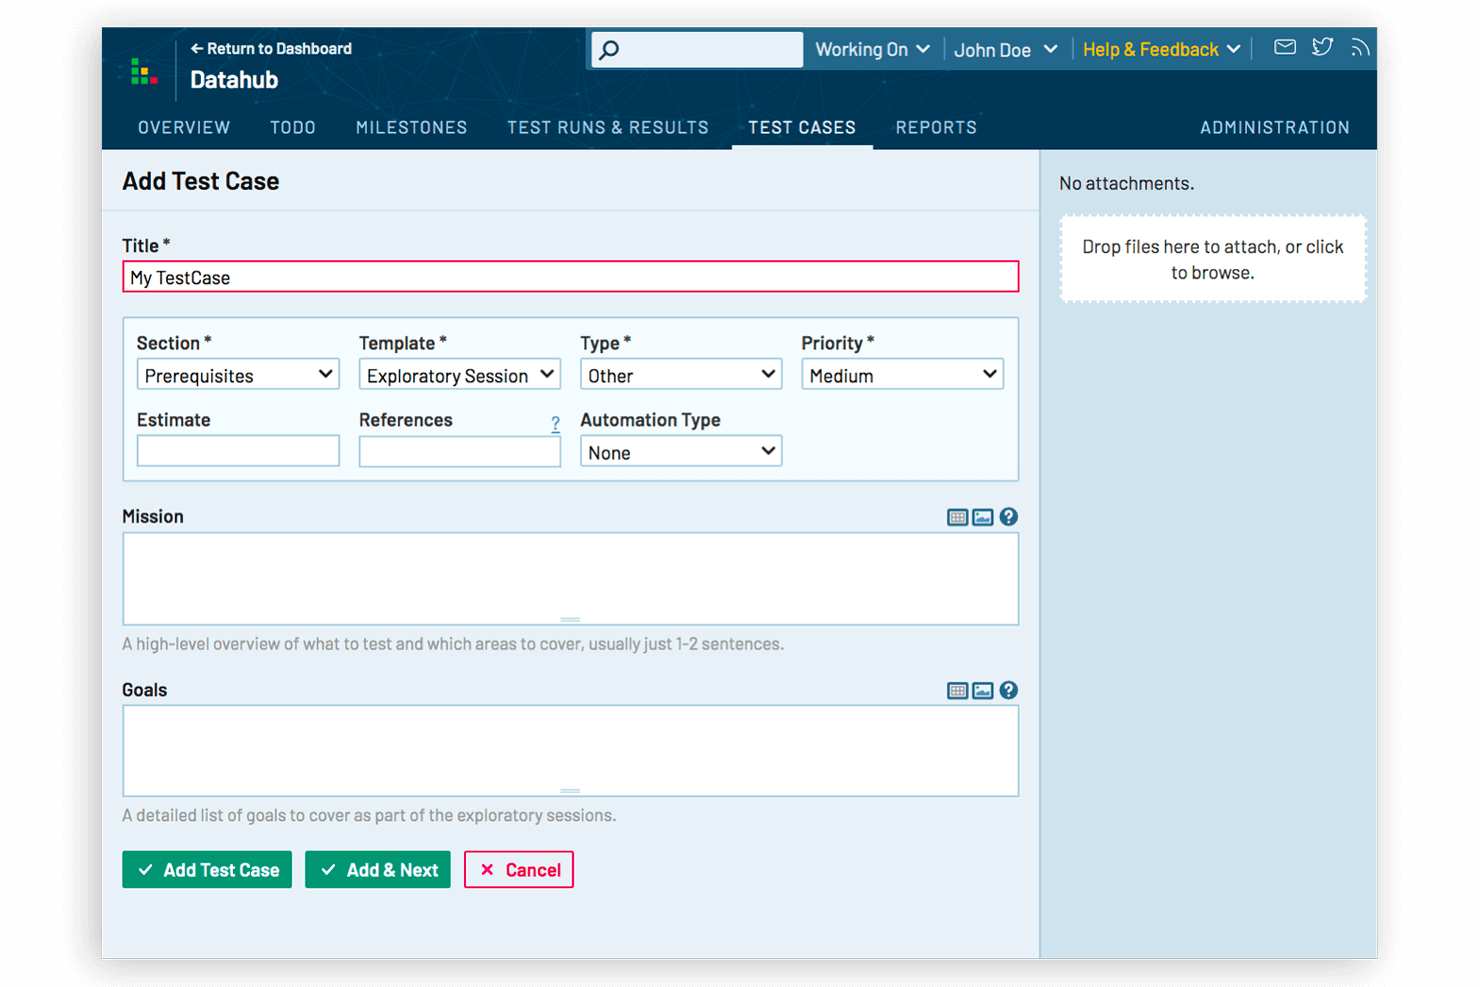This screenshot has height=987, width=1480.
Task: Click the References question mark help
Action: coord(556,424)
